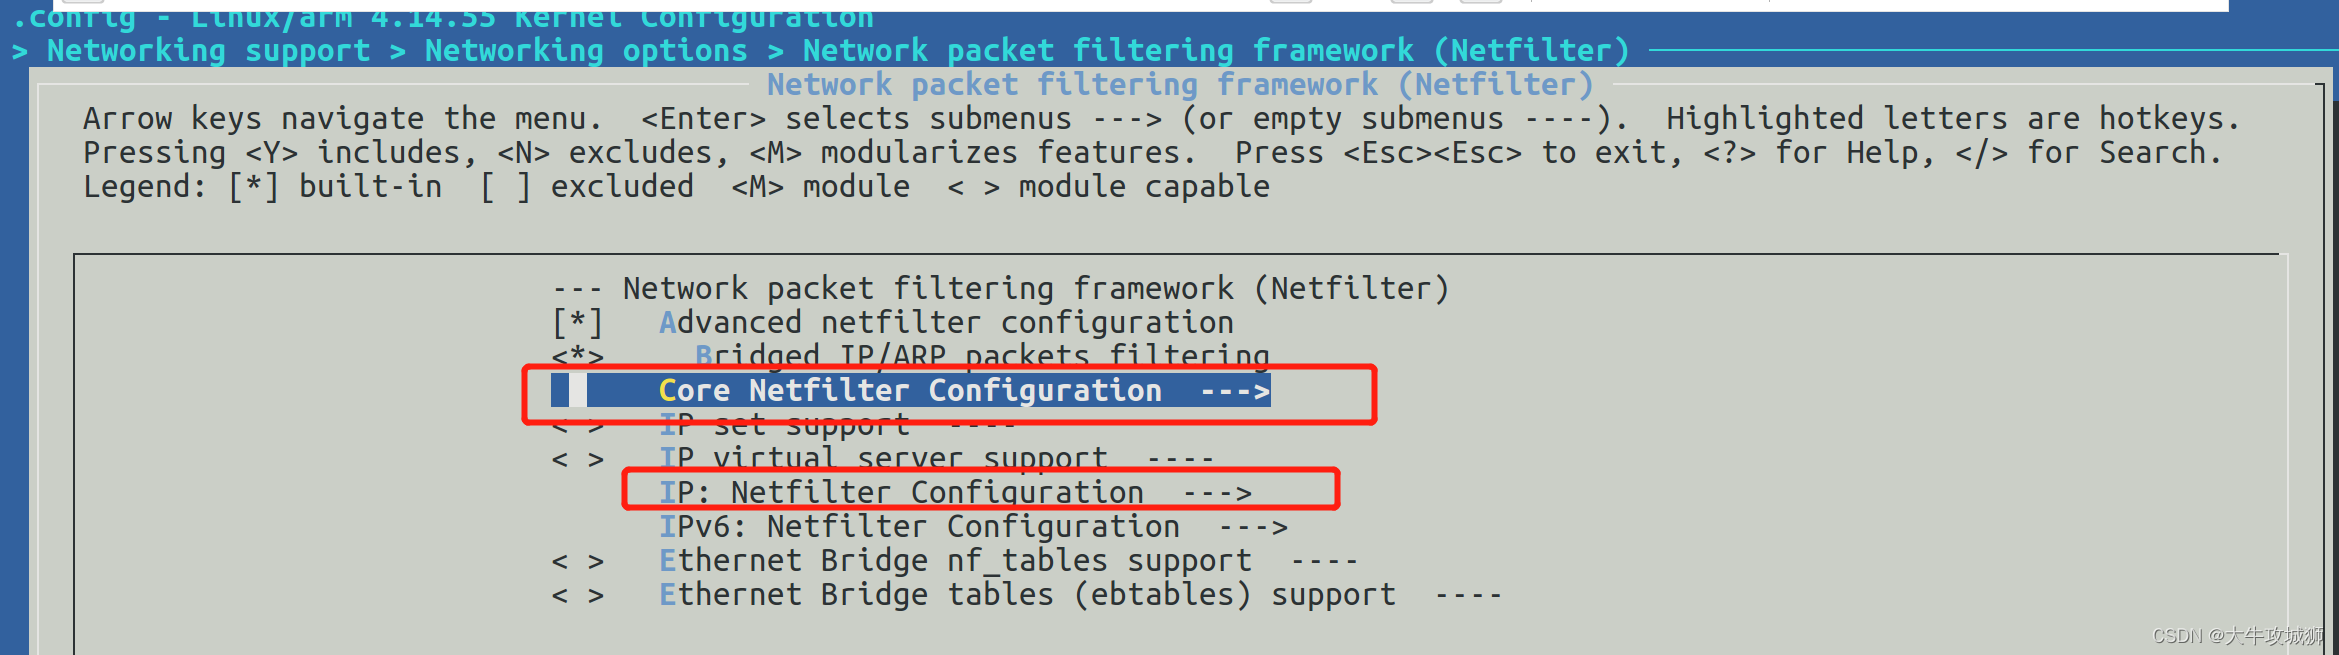Select the Netfilter framework header line in menu
2339x655 pixels.
(1036, 288)
